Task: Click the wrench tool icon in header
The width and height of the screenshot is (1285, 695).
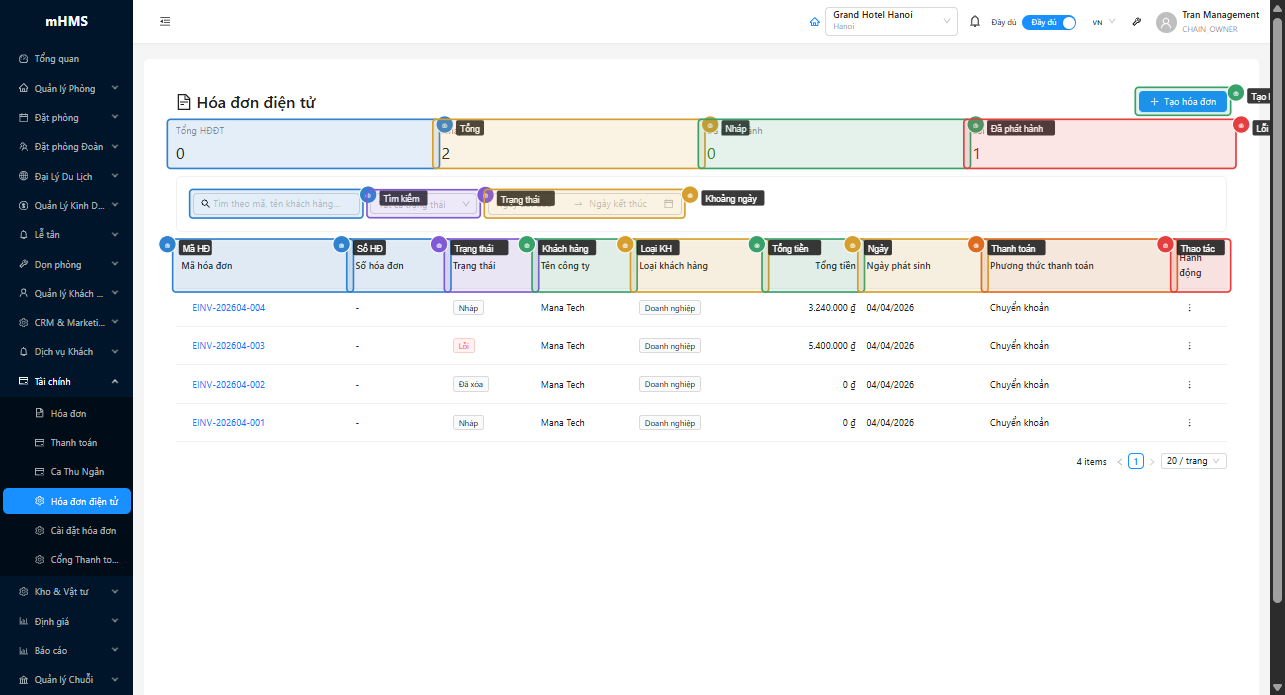Action: [x=1137, y=21]
